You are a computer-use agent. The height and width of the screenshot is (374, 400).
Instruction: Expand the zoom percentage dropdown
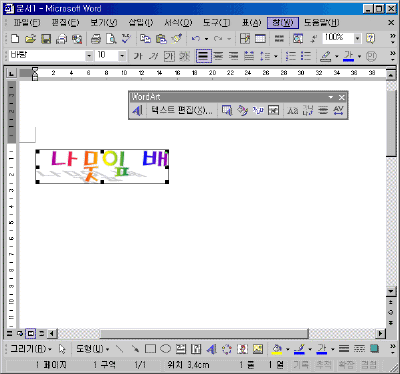[x=357, y=38]
